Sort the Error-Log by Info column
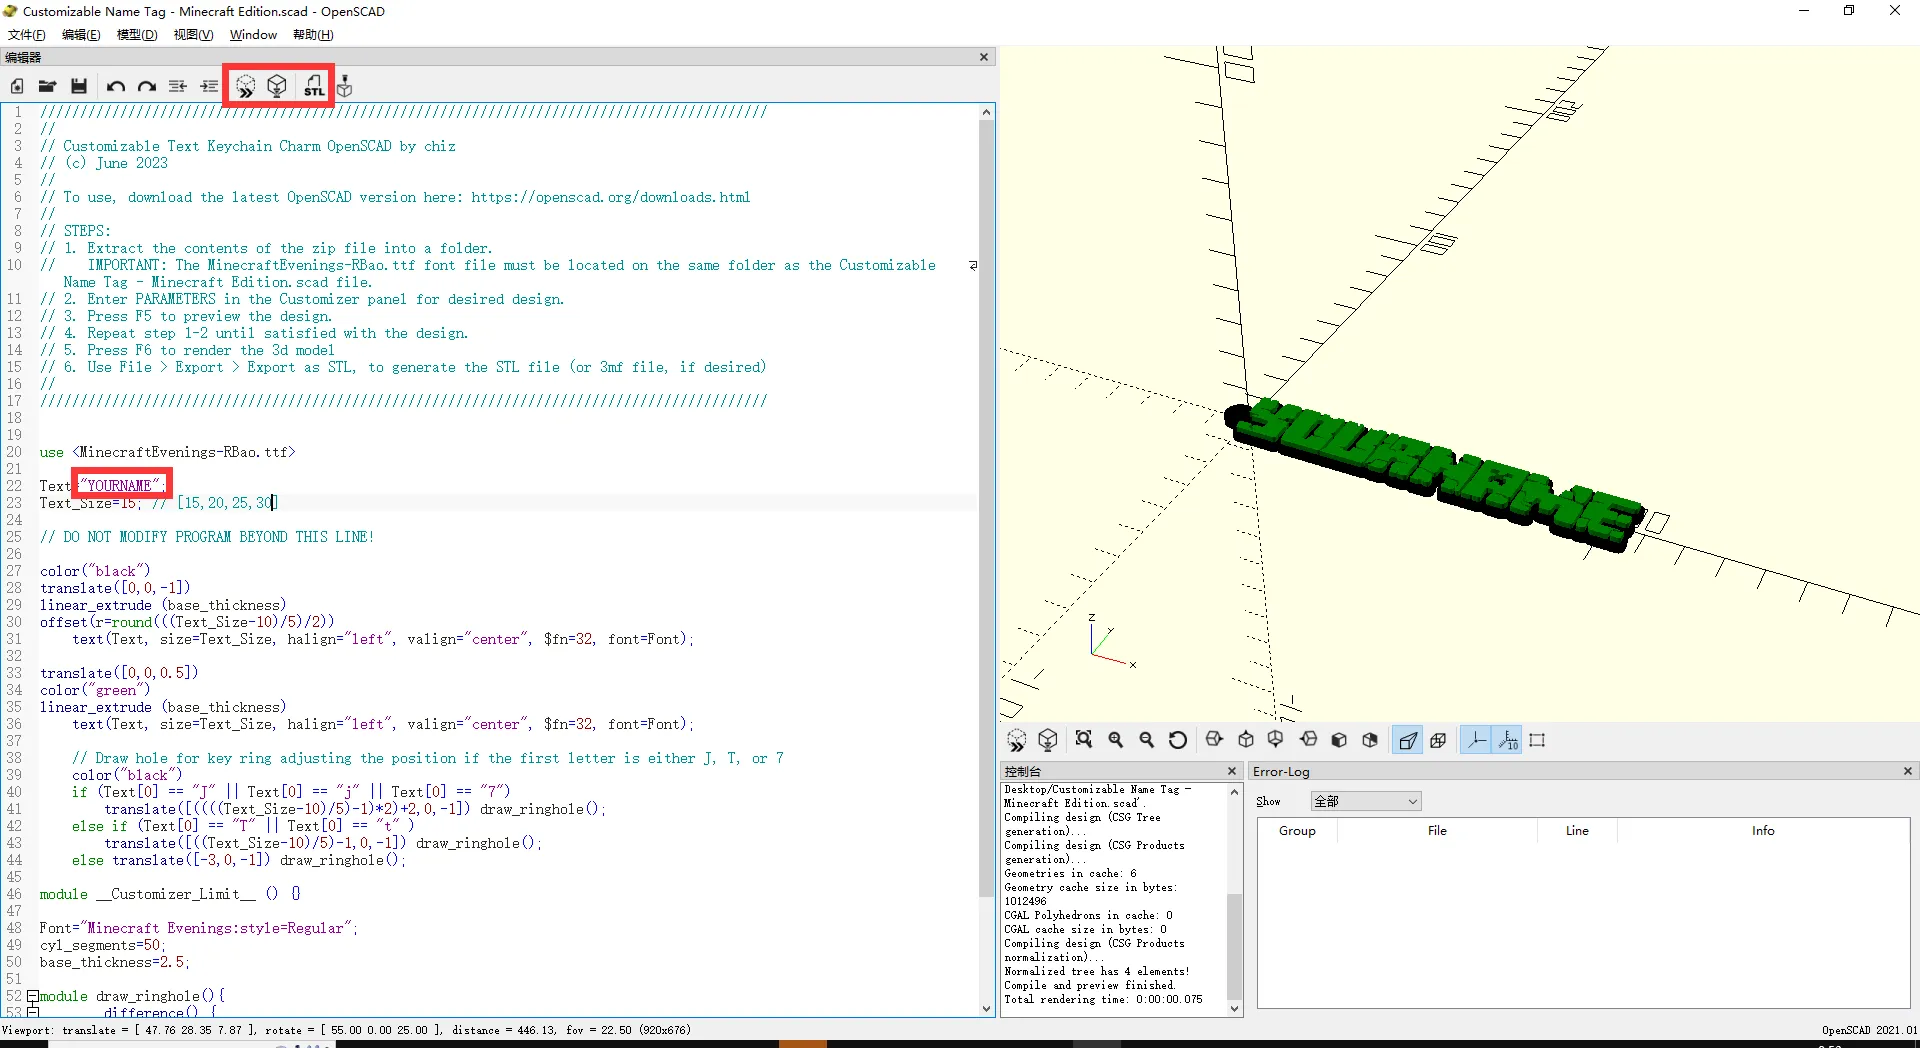Viewport: 1920px width, 1048px height. click(x=1763, y=831)
